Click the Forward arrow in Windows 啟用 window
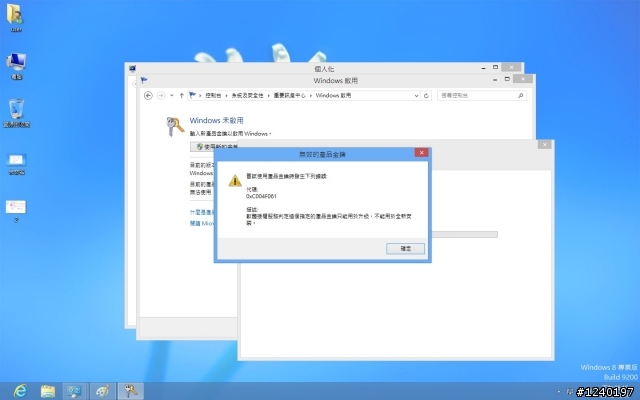 click(161, 96)
